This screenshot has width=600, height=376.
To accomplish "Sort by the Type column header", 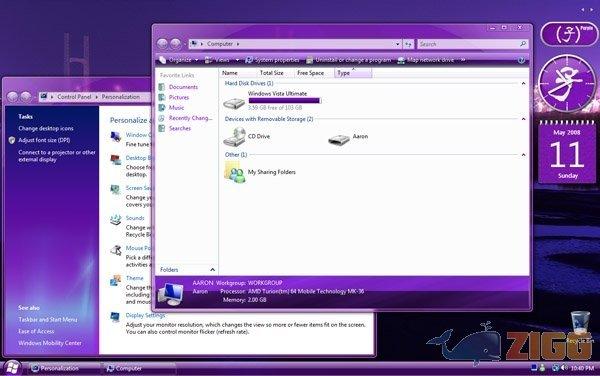I will click(353, 73).
